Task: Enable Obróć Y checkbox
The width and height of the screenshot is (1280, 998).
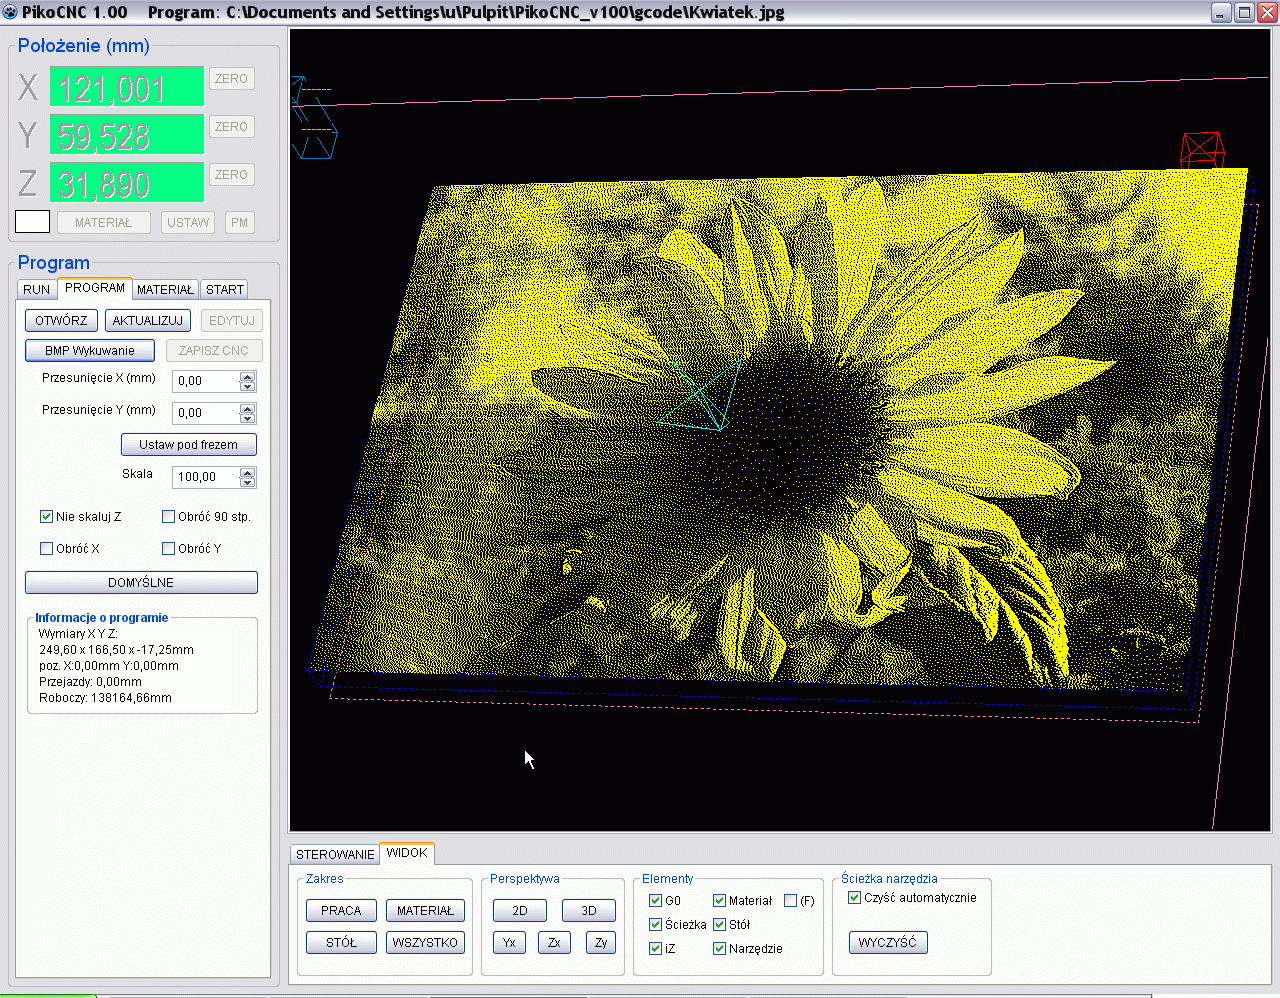Action: 168,549
